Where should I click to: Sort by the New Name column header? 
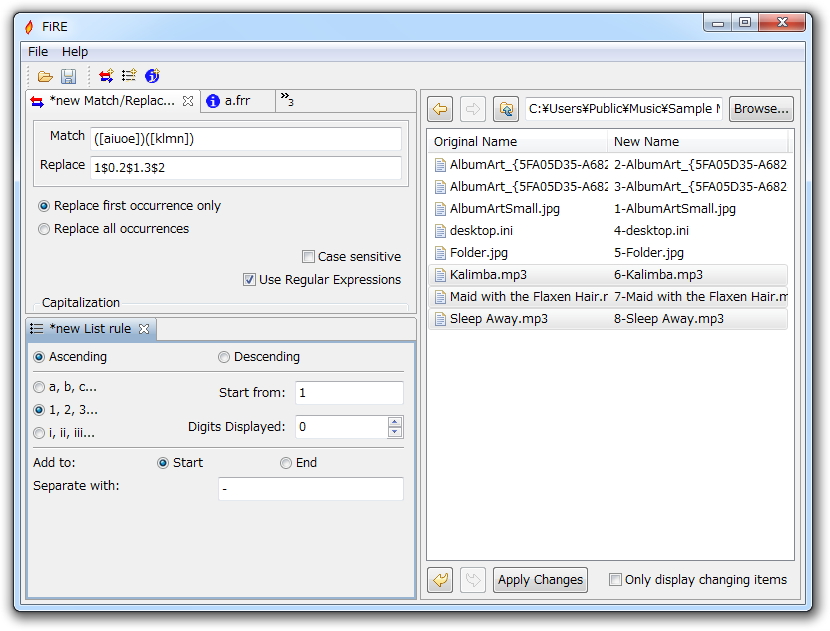tap(698, 142)
